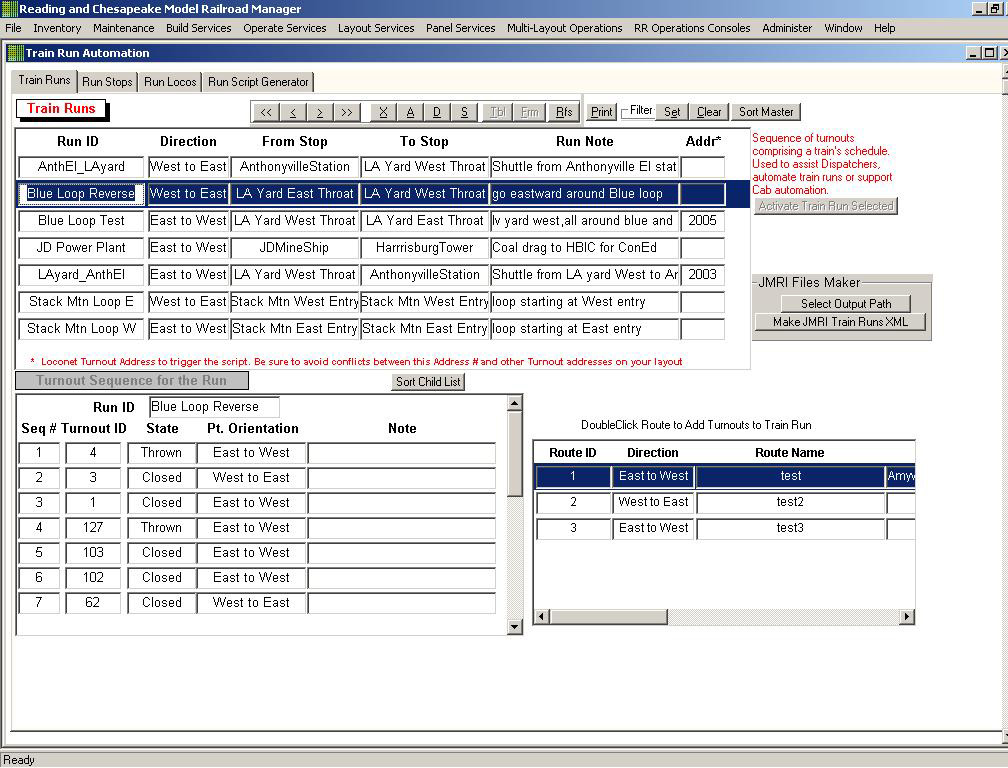Open the Operate Services menu
This screenshot has height=768, width=1008.
click(x=285, y=28)
